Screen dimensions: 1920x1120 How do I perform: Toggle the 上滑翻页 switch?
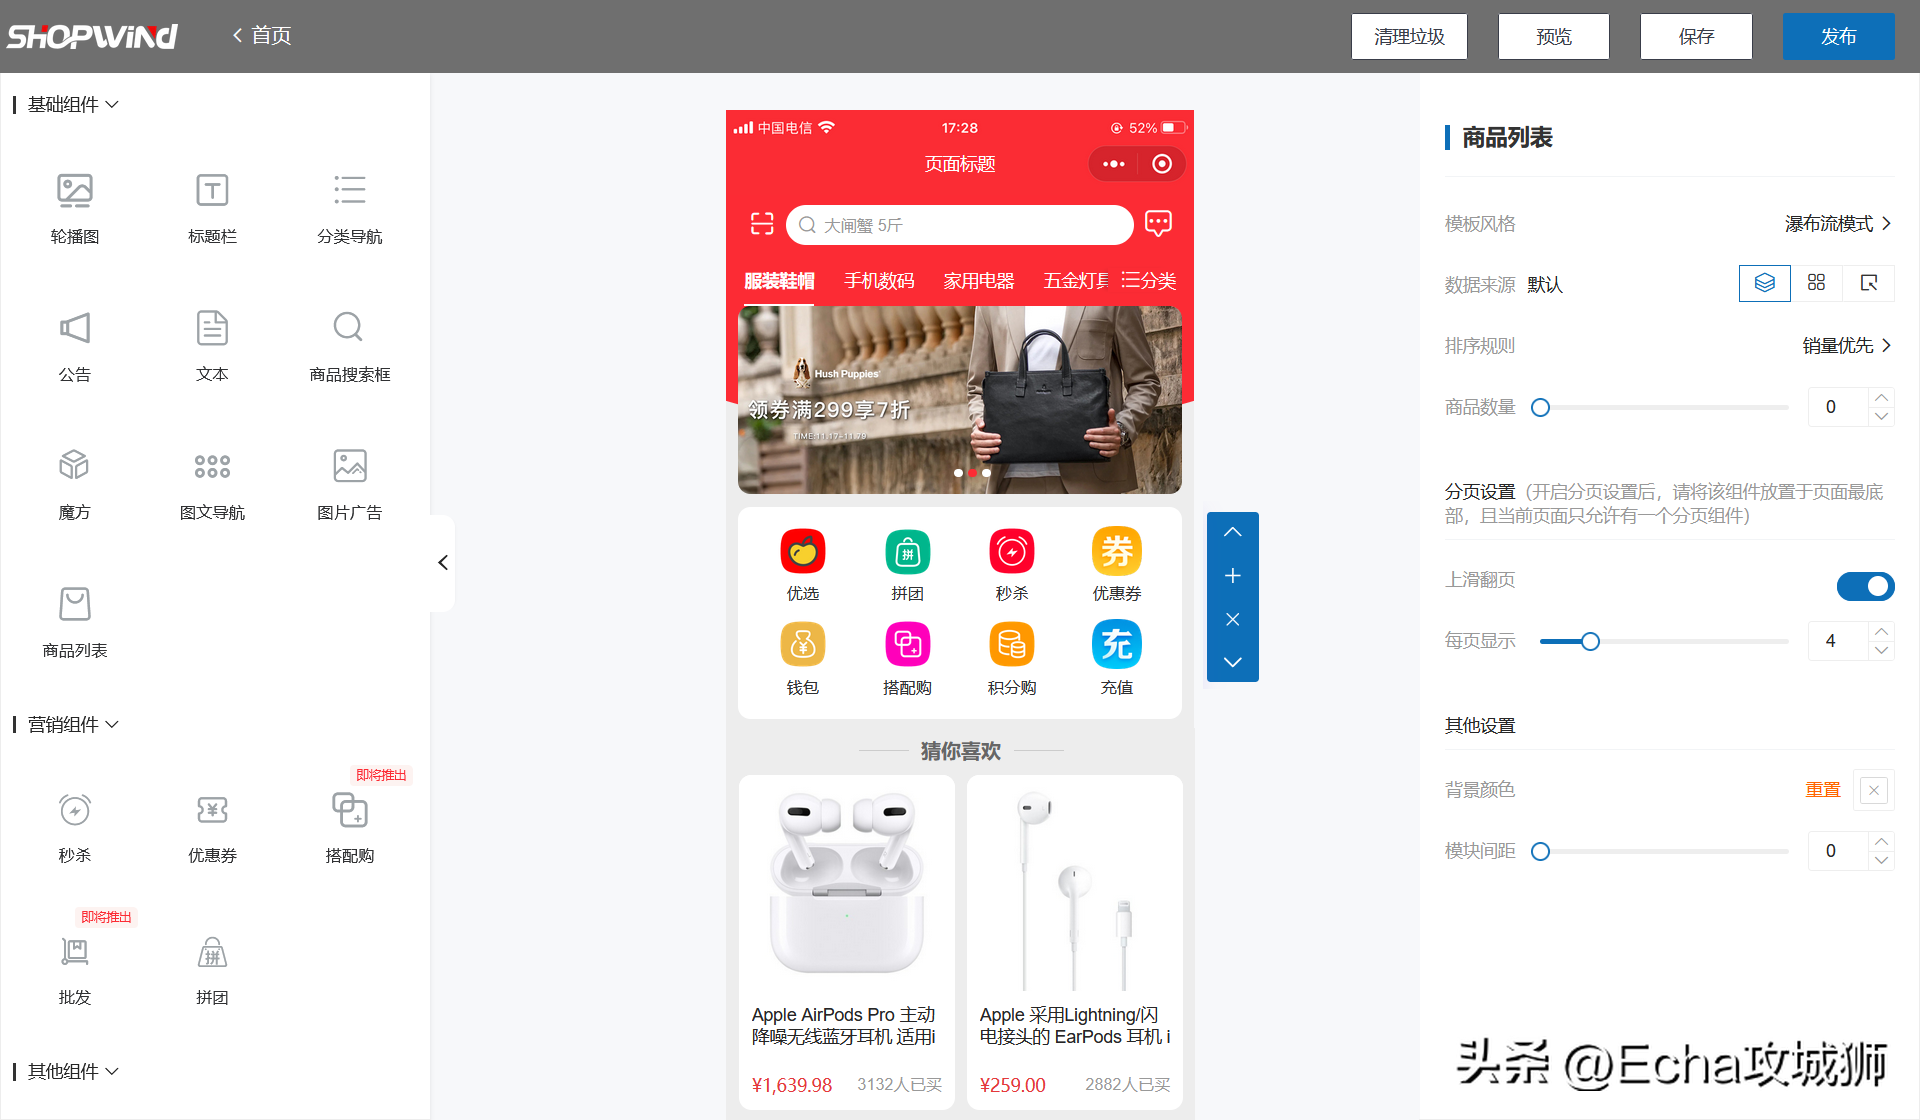(1865, 586)
